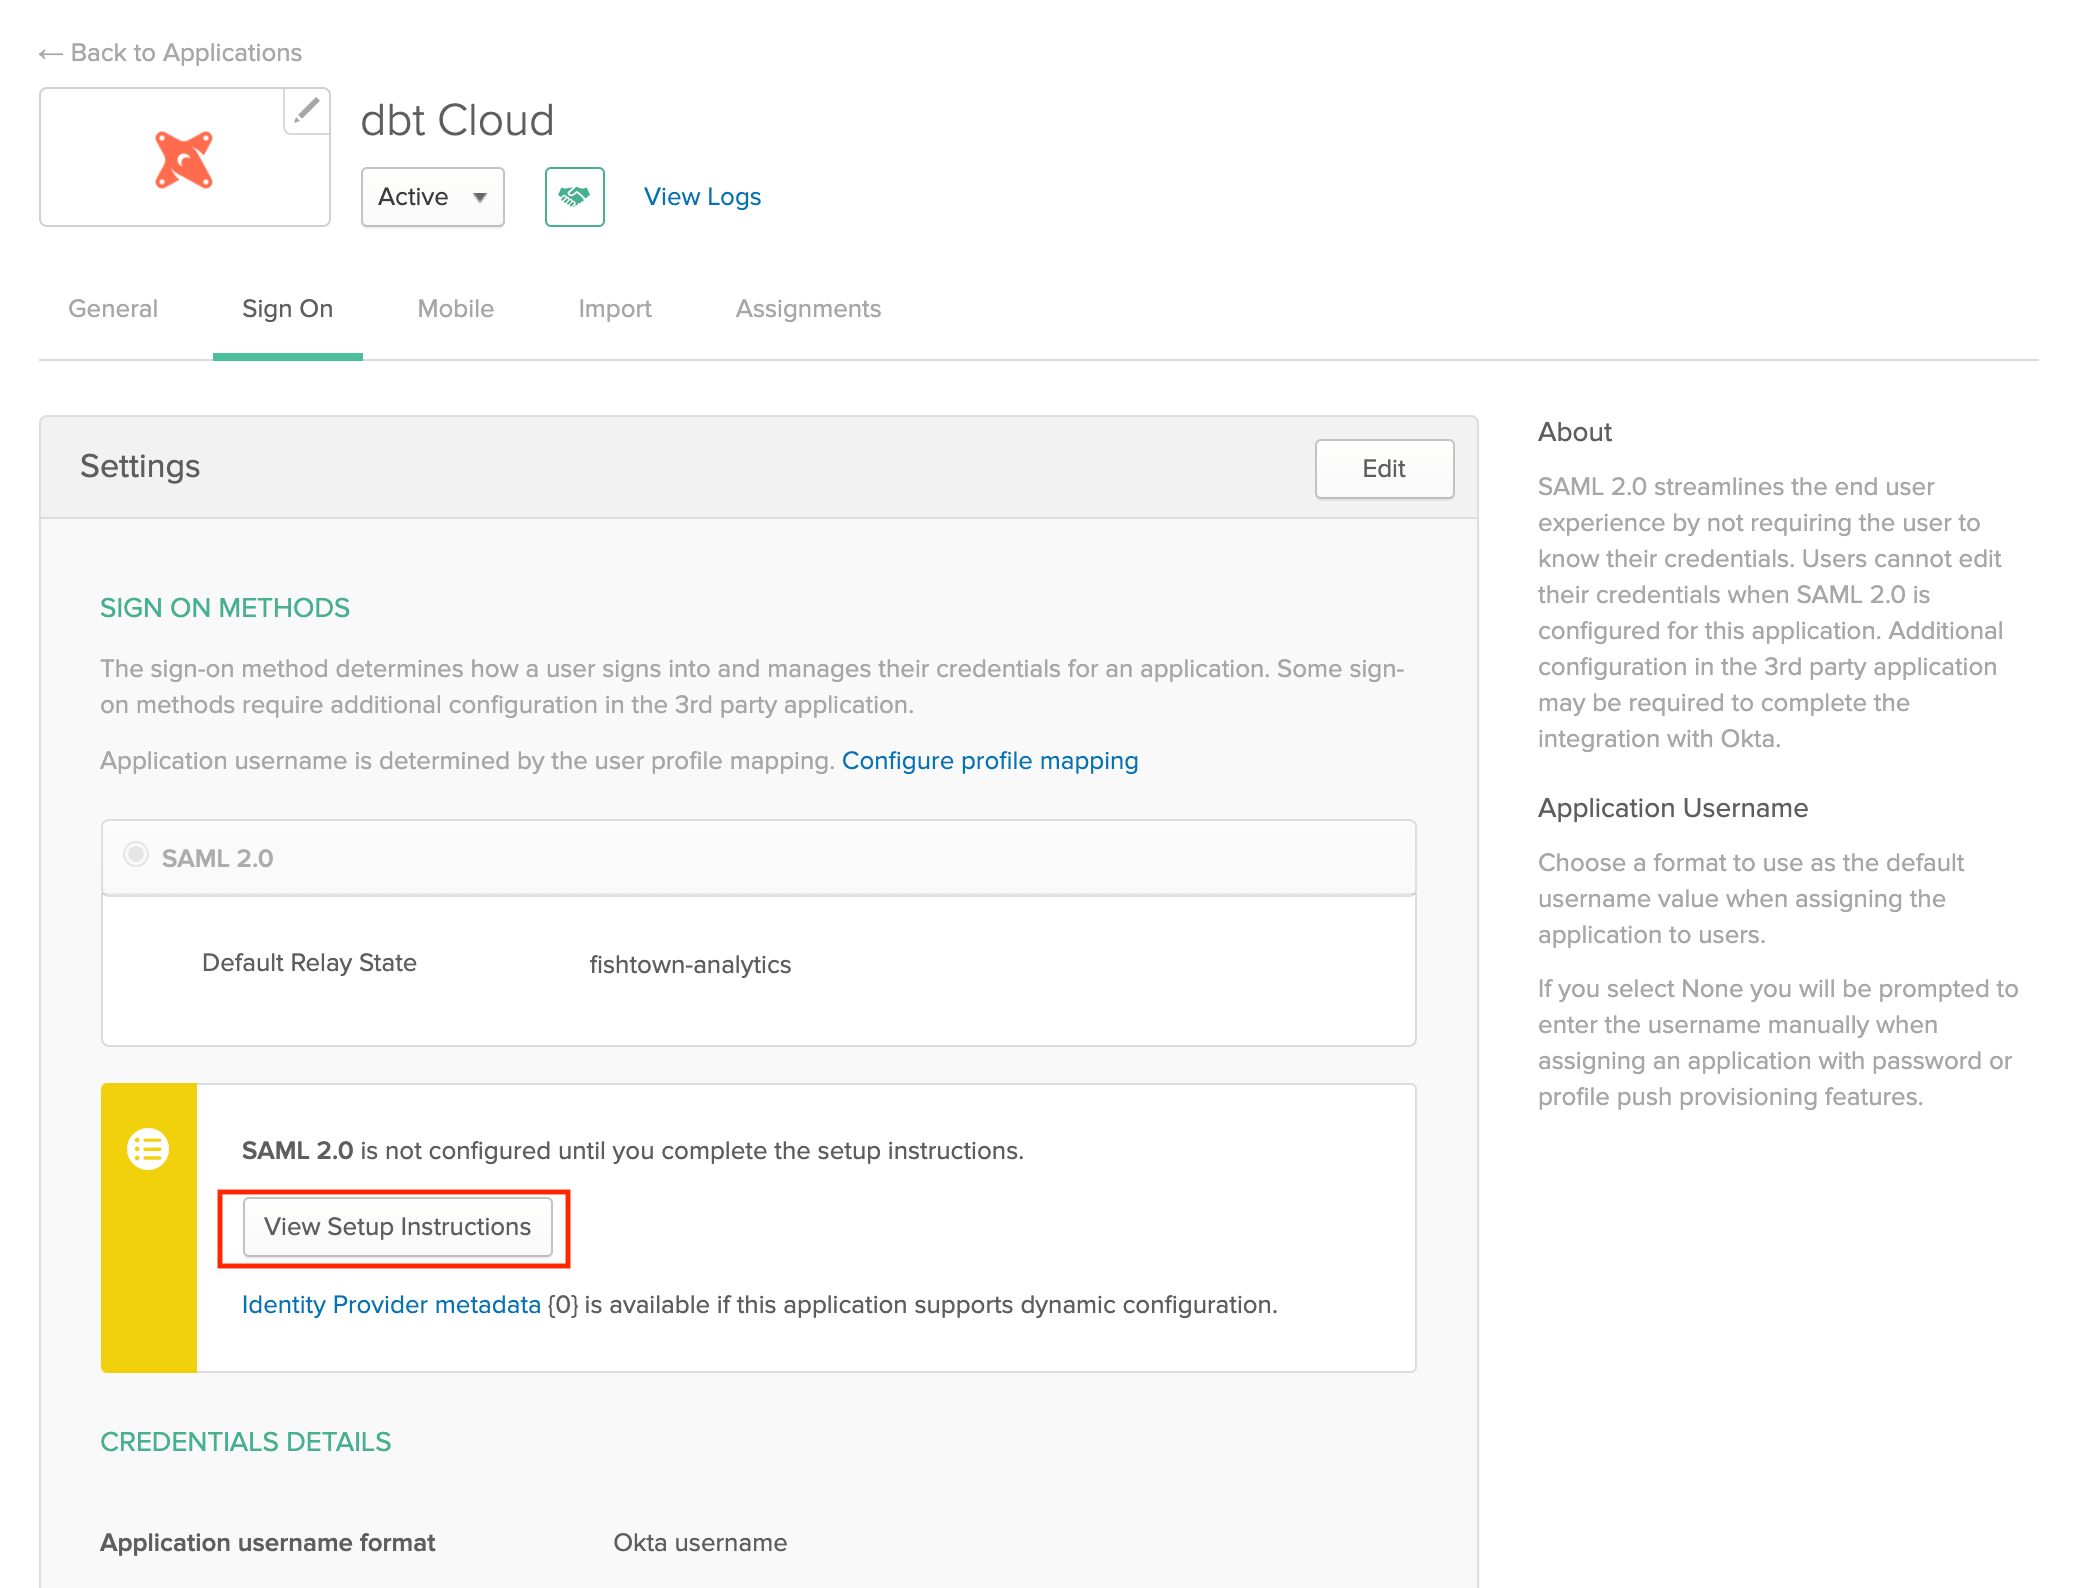Switch to the General tab
Viewport: 2073px width, 1588px height.
coord(113,308)
